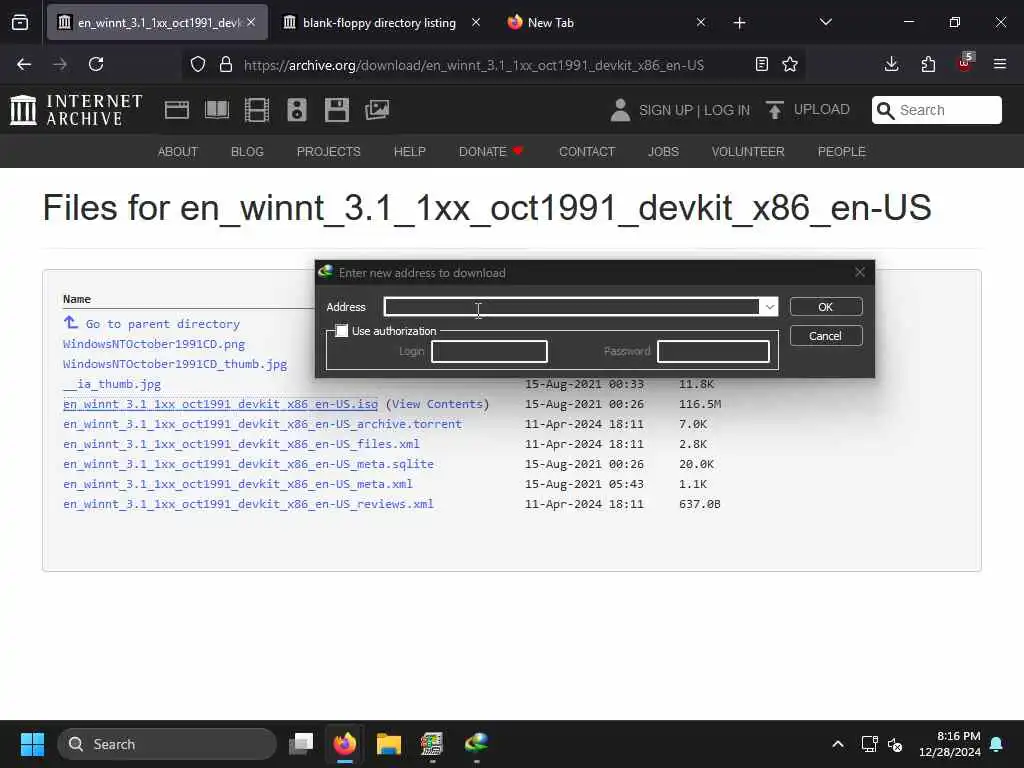Bookmark this page with the star
1024x768 pixels.
click(x=790, y=64)
